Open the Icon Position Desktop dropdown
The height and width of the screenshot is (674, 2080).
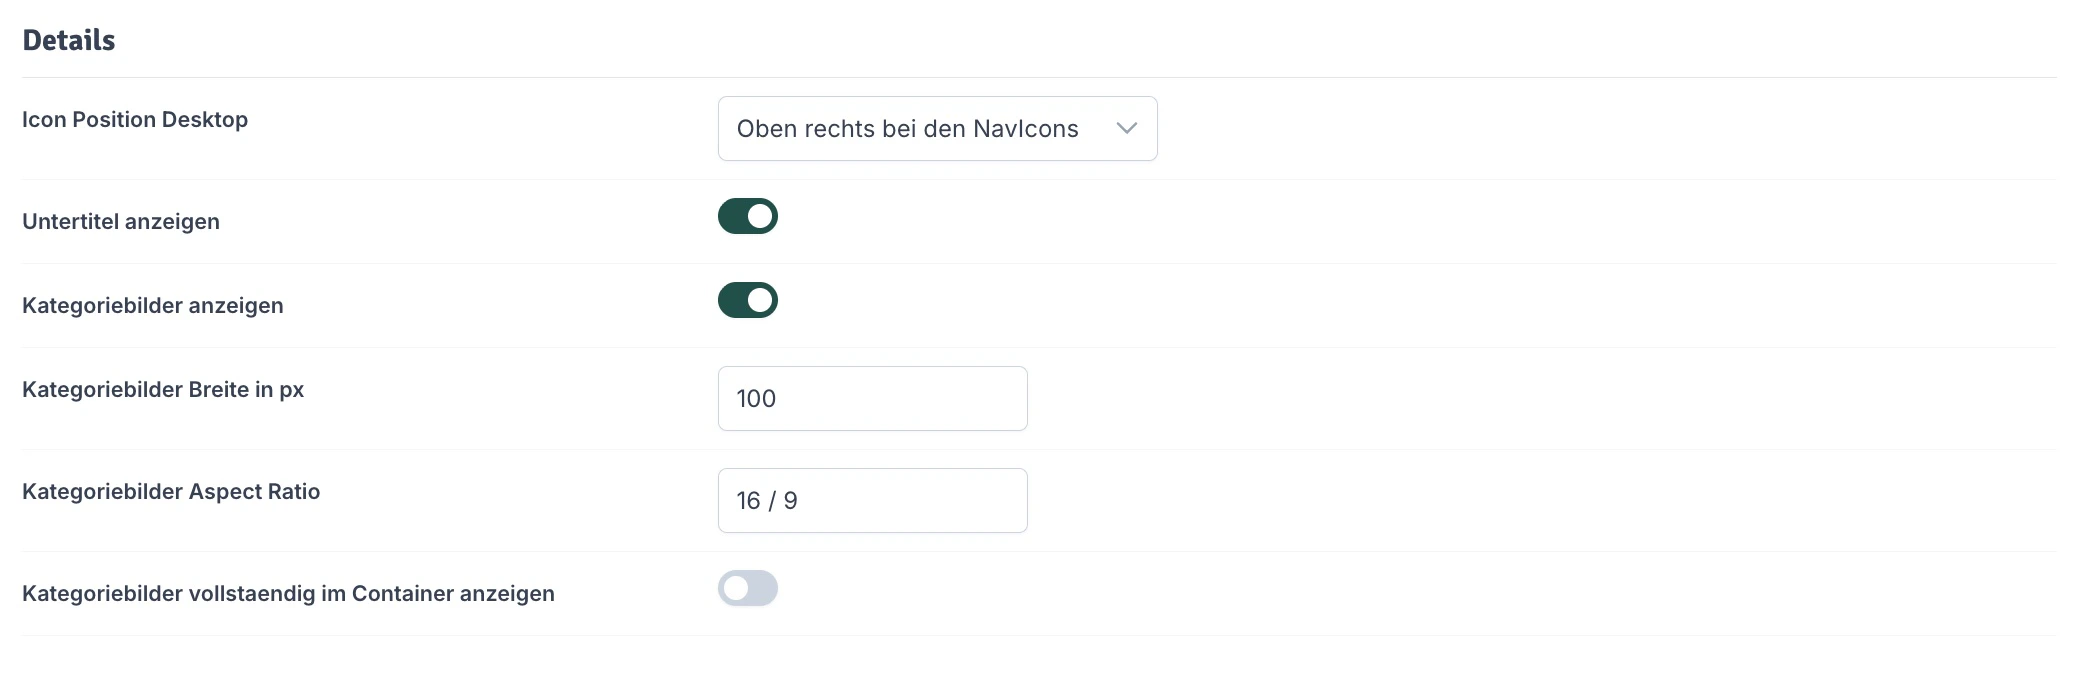(936, 128)
